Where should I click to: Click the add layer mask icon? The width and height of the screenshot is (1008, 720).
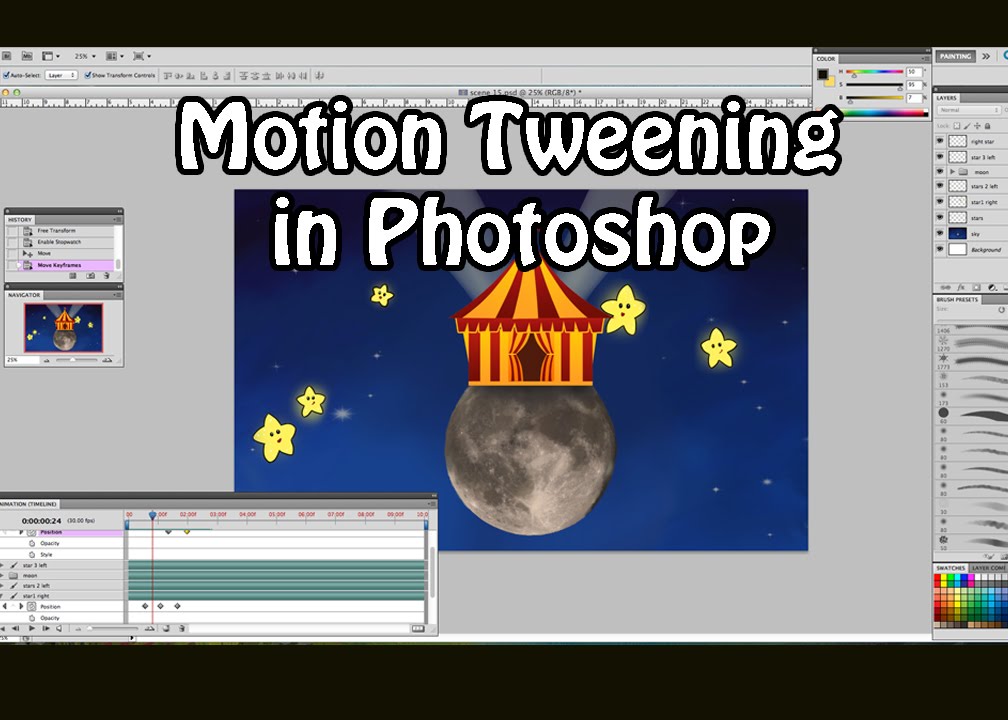976,287
